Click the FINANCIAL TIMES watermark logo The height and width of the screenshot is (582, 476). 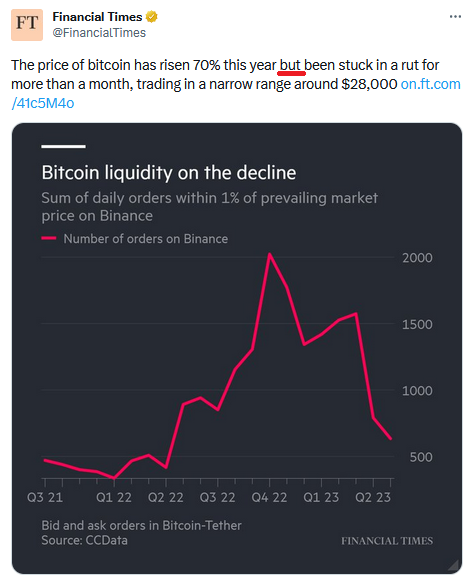coord(387,541)
